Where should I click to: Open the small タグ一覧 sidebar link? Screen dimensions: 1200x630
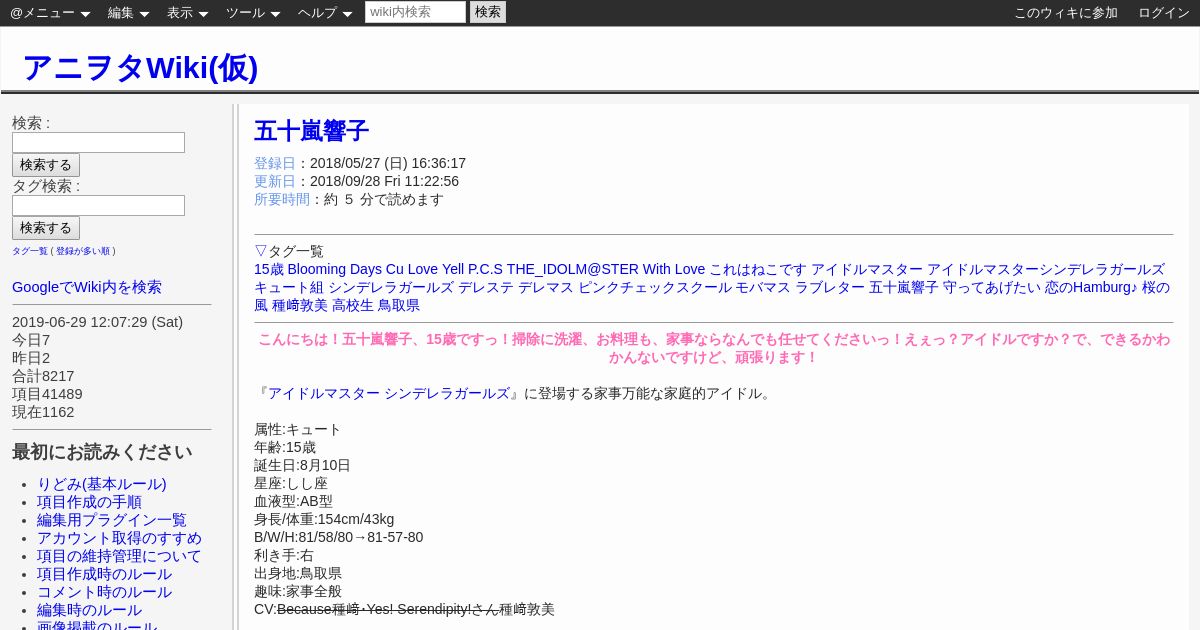pos(30,251)
